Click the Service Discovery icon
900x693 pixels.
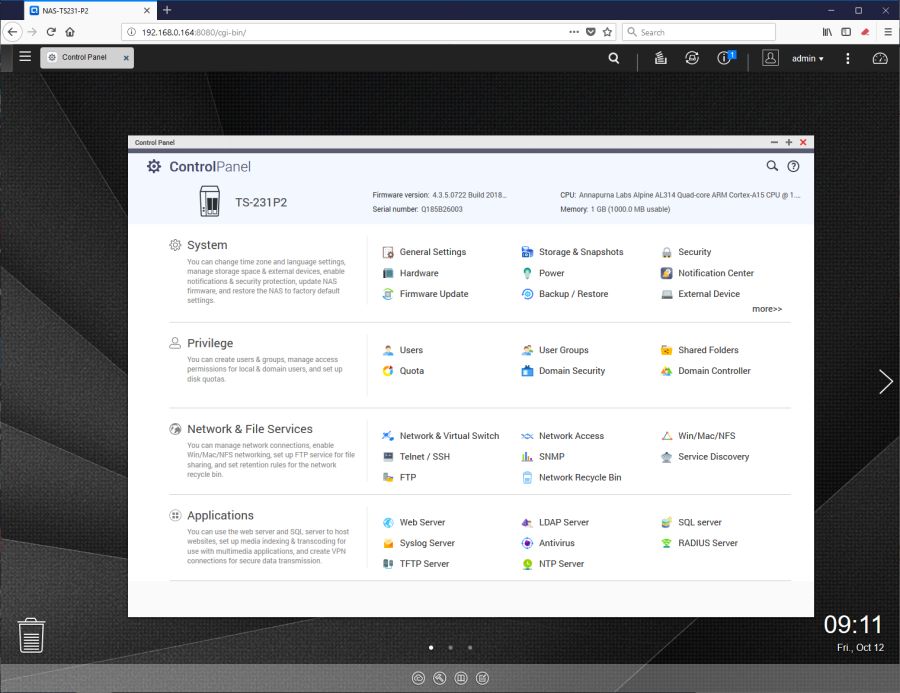click(x=666, y=457)
